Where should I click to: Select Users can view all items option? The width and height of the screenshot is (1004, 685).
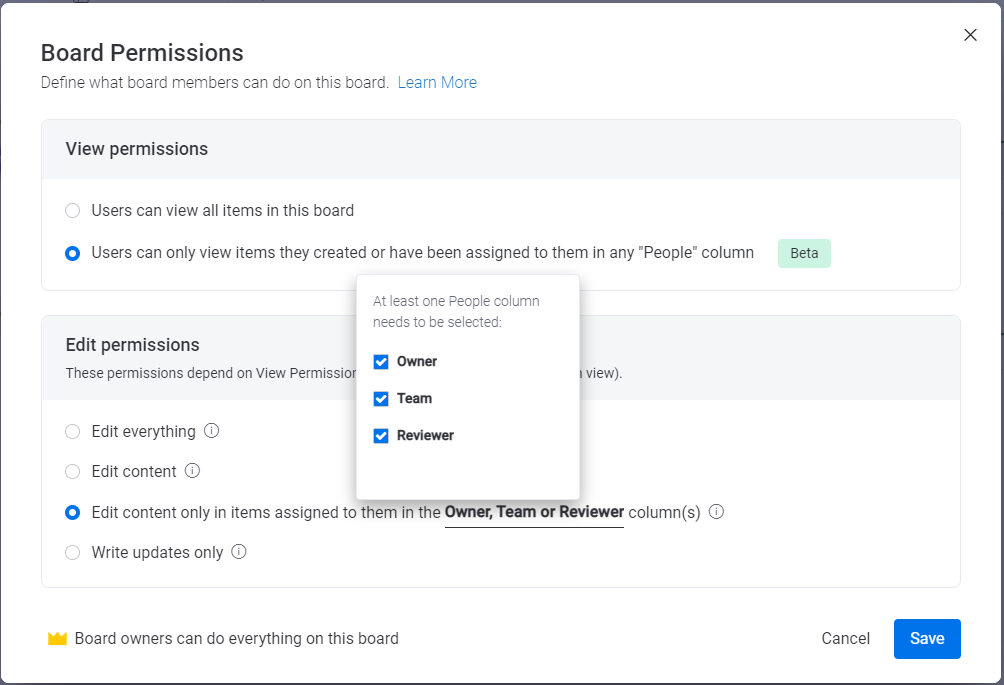[x=73, y=211]
